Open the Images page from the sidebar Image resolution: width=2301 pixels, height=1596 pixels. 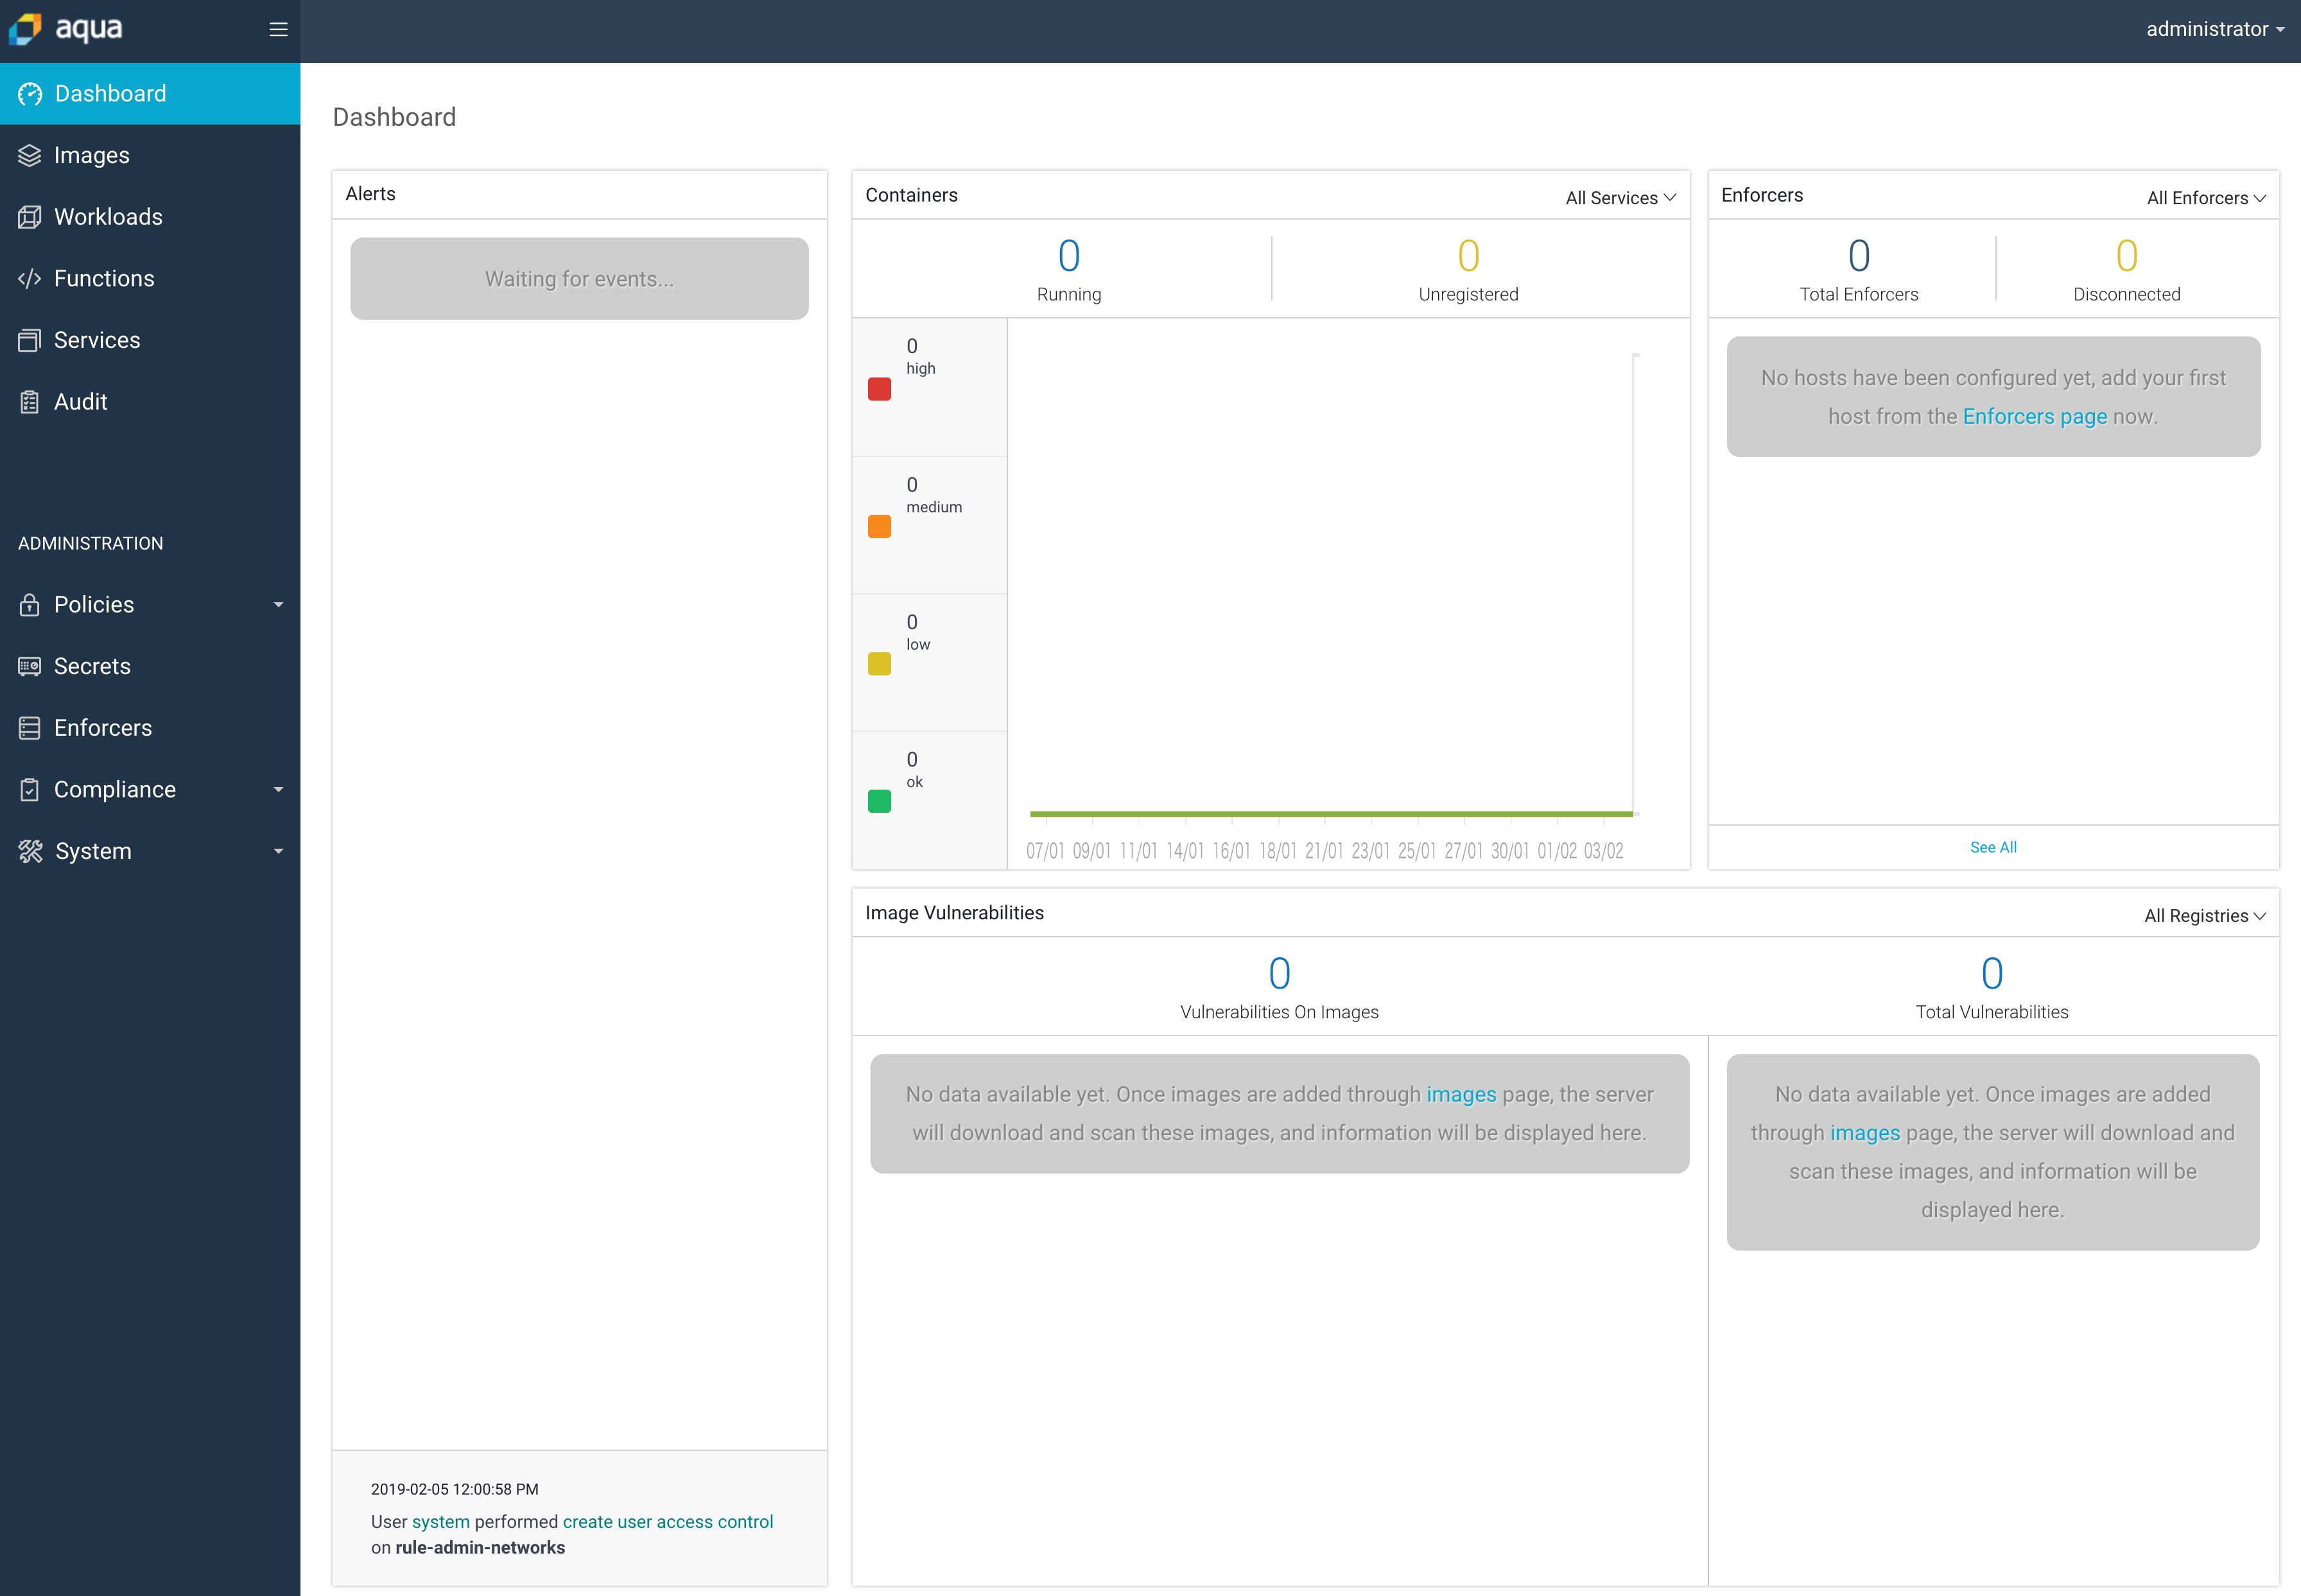91,155
